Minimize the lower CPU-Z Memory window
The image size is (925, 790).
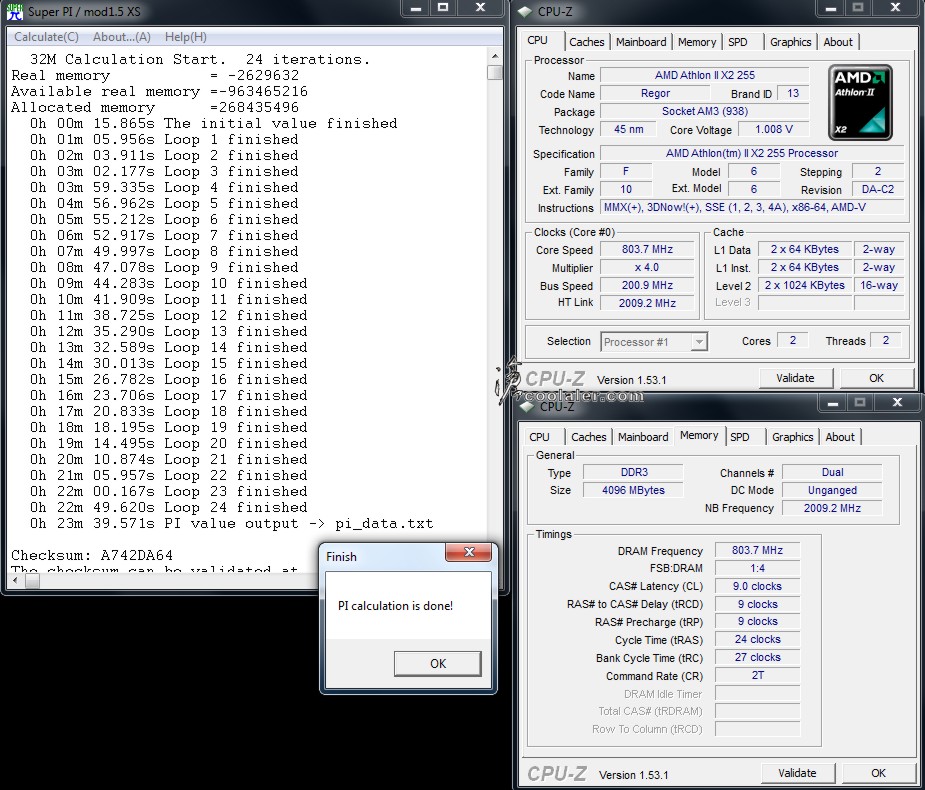pos(833,403)
